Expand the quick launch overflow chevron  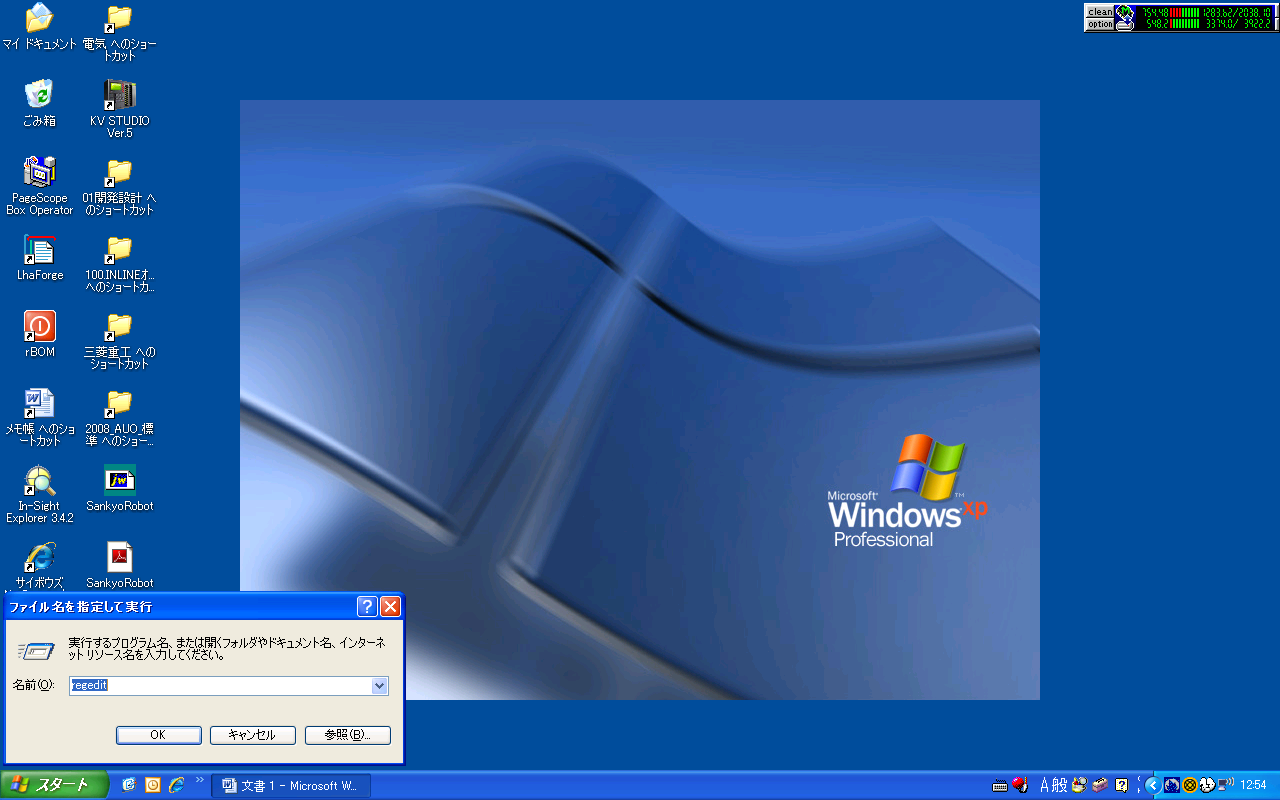(199, 780)
